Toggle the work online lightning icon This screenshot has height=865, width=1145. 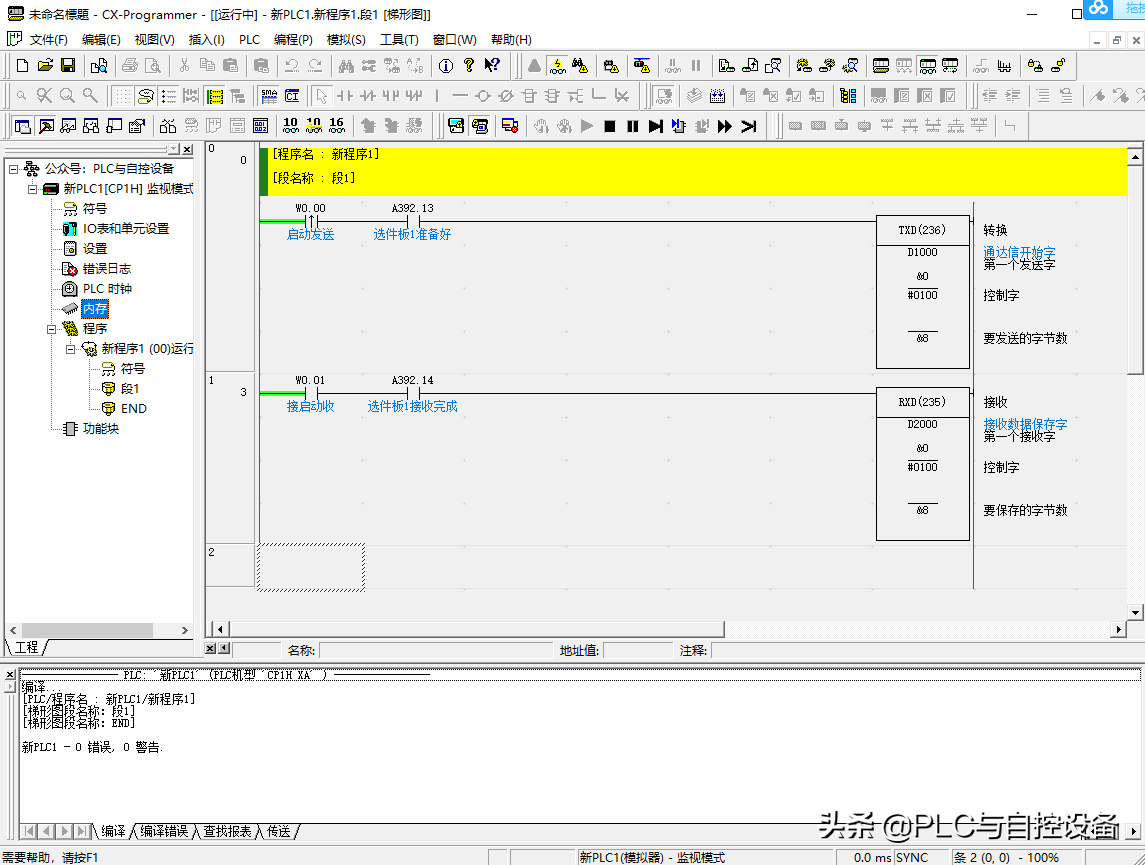(x=557, y=65)
